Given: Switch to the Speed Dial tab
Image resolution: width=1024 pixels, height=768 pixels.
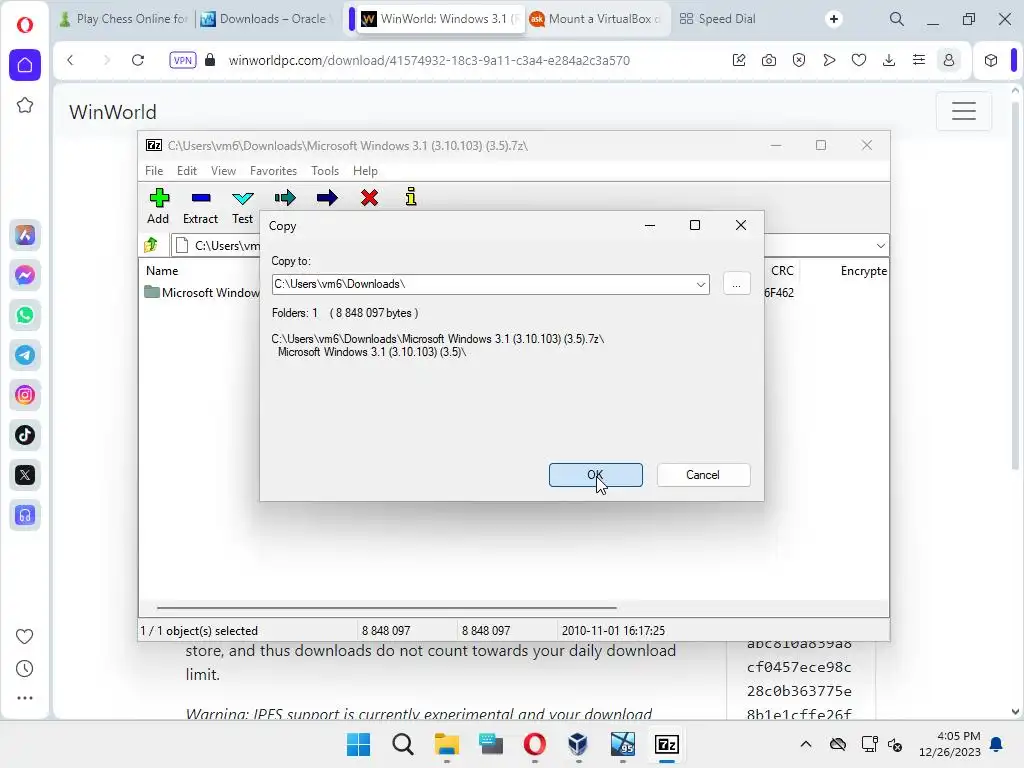Looking at the screenshot, I should point(718,19).
